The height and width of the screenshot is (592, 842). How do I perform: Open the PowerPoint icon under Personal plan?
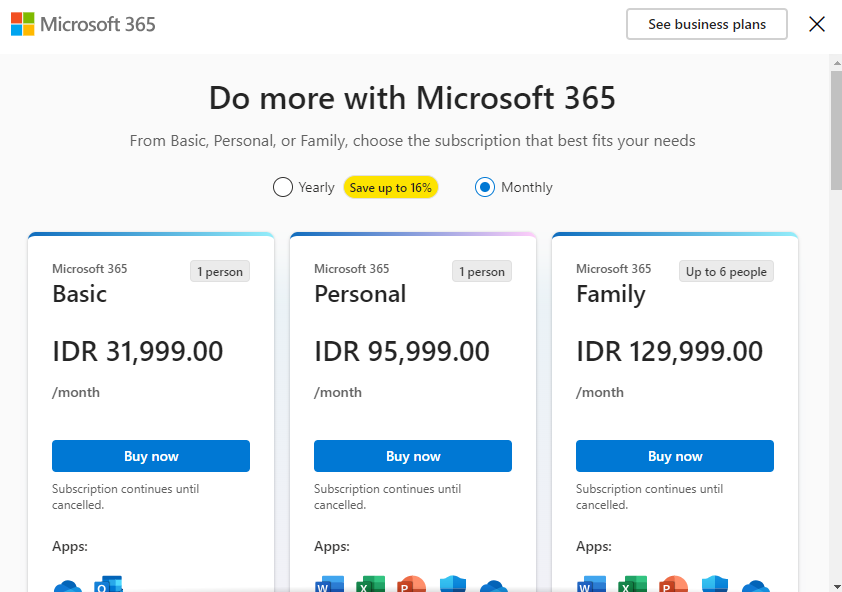coord(411,586)
